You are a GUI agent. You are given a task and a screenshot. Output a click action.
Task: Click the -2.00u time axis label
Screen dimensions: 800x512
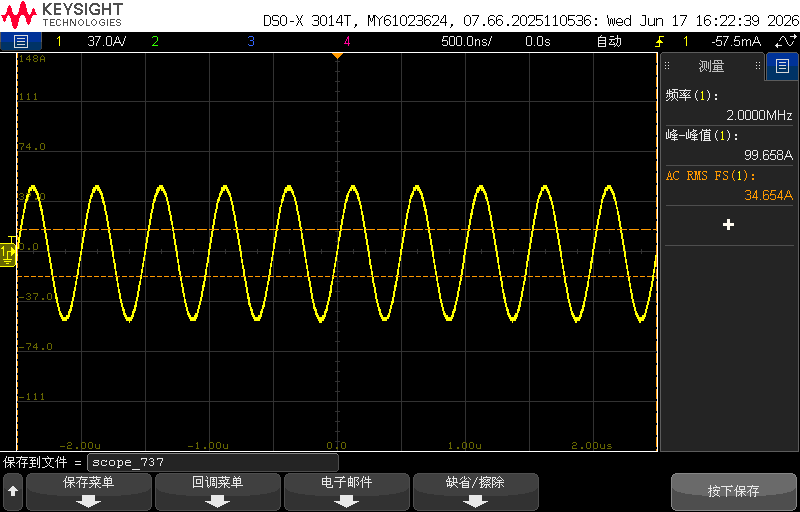79,445
